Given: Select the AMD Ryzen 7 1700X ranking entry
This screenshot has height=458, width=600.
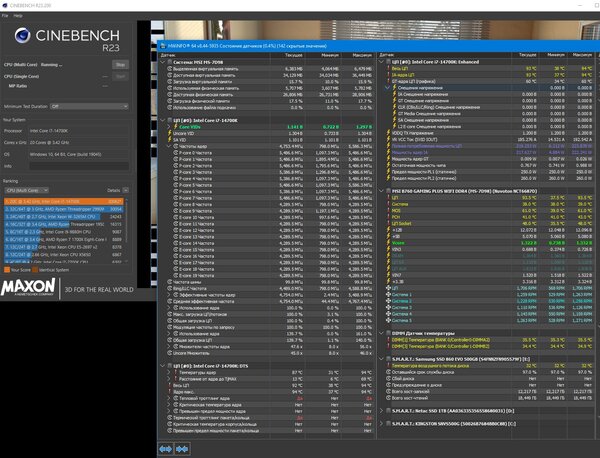Looking at the screenshot, I should [x=64, y=239].
